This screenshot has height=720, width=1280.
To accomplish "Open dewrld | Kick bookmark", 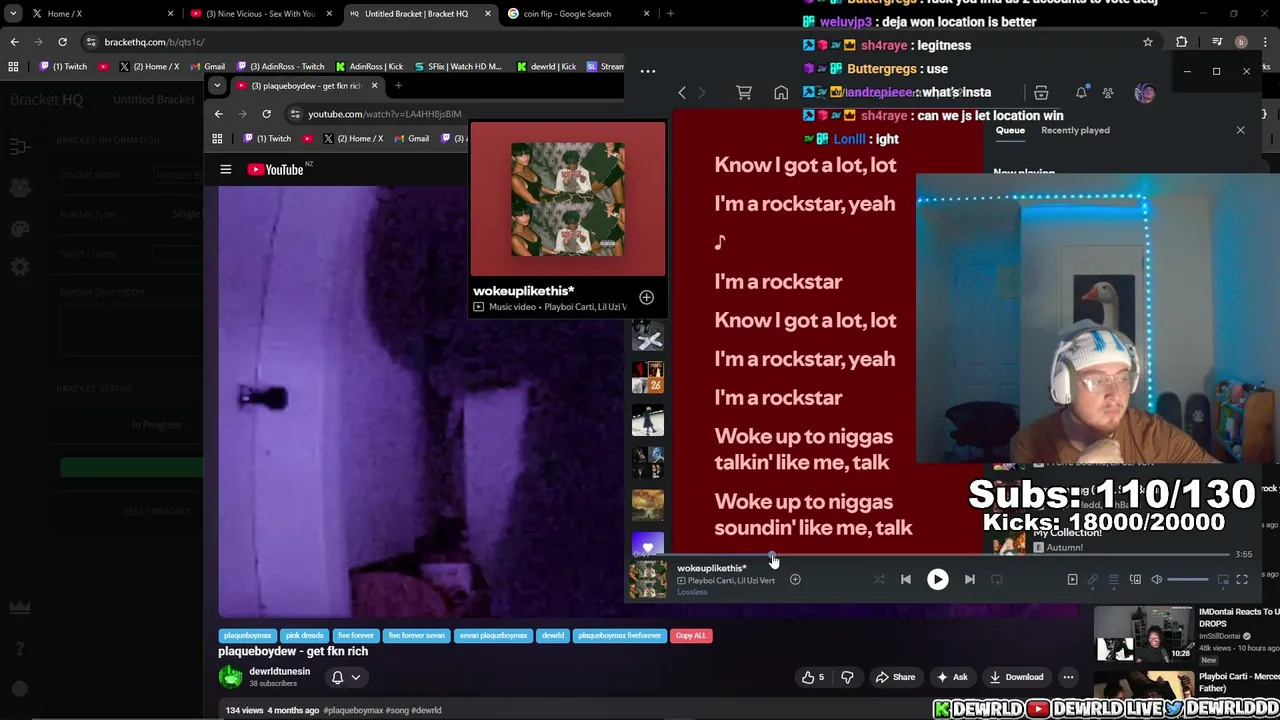I will coord(547,67).
